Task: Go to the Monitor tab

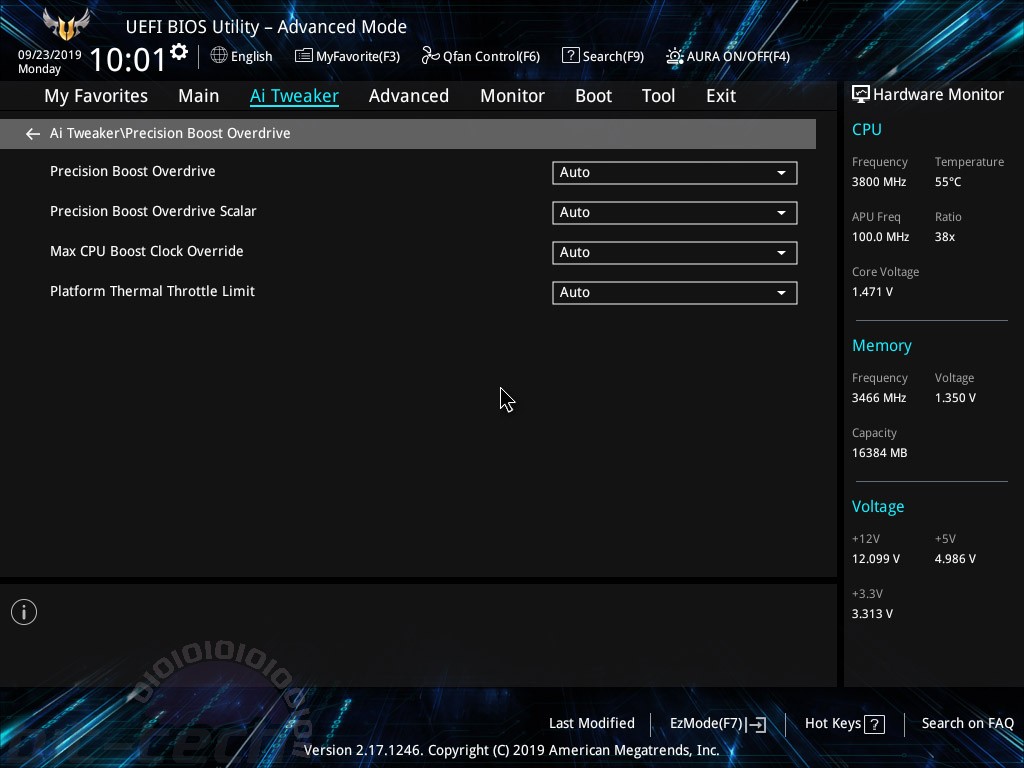Action: pos(513,96)
